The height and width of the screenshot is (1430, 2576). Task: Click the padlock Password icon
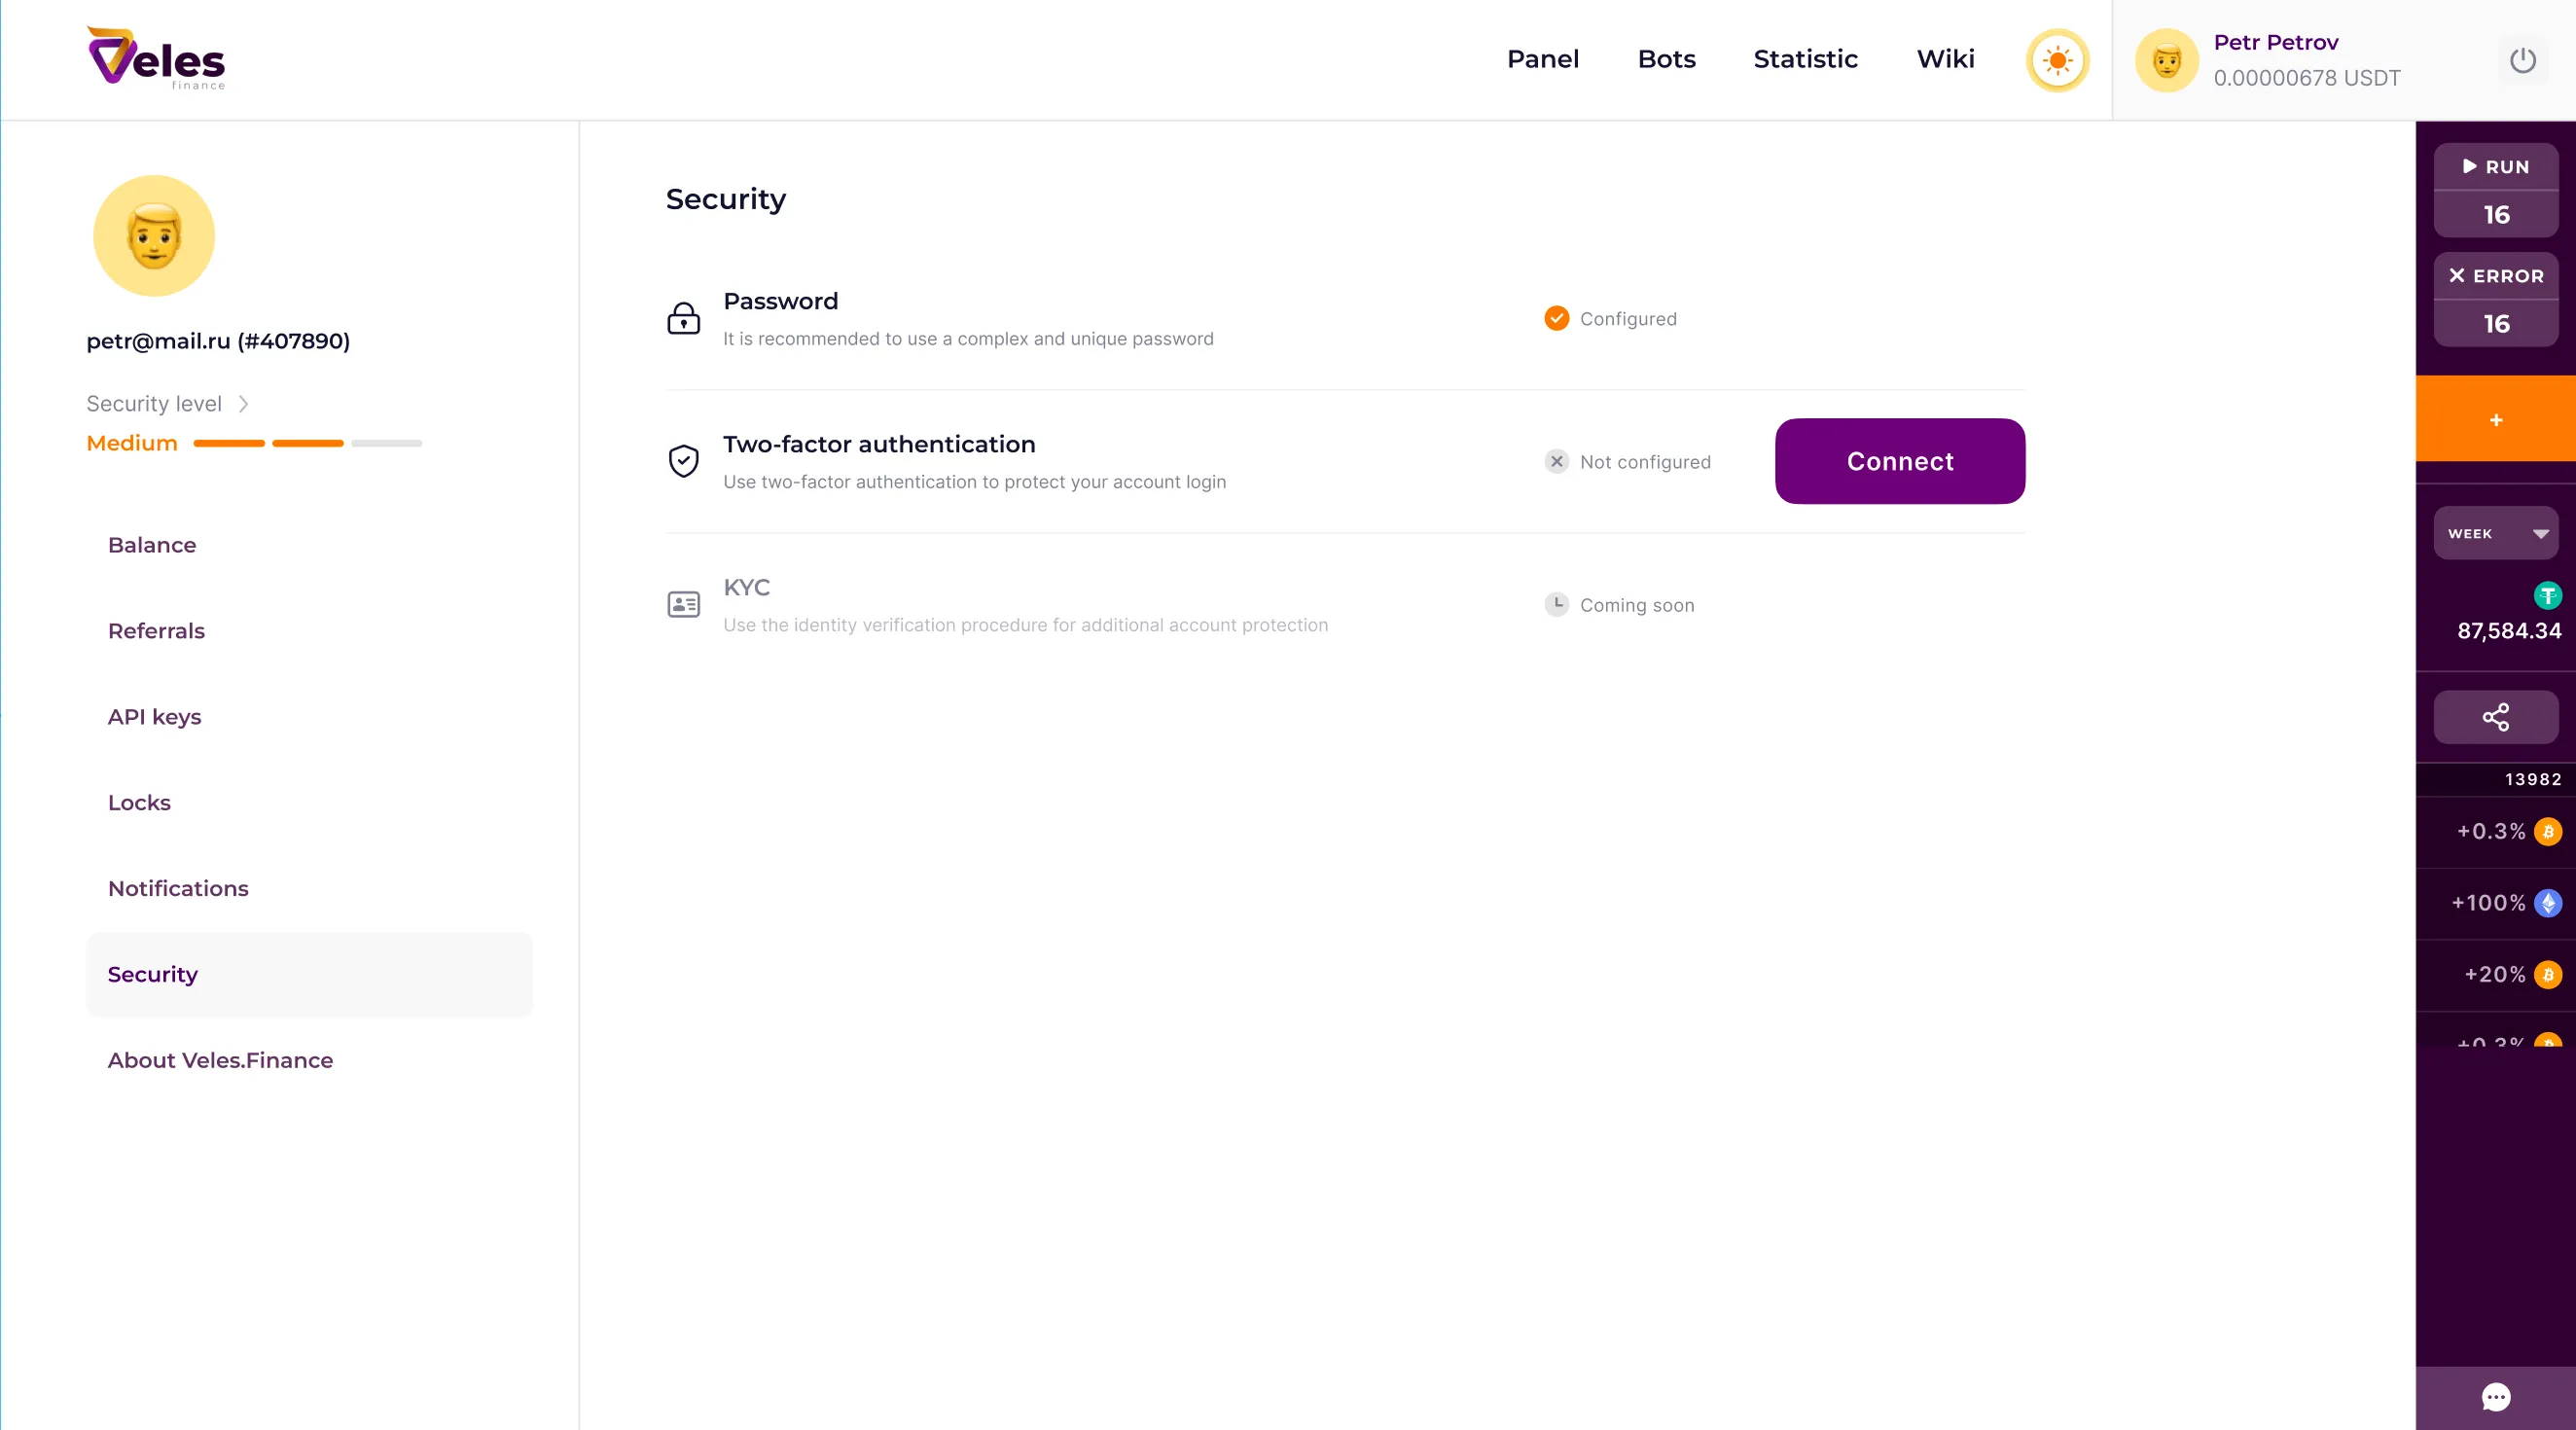click(x=683, y=319)
